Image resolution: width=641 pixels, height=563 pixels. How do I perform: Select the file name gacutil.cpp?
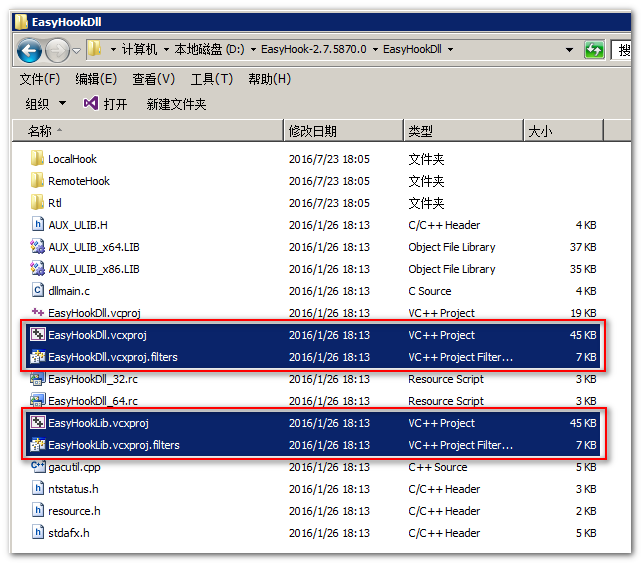[x=74, y=467]
